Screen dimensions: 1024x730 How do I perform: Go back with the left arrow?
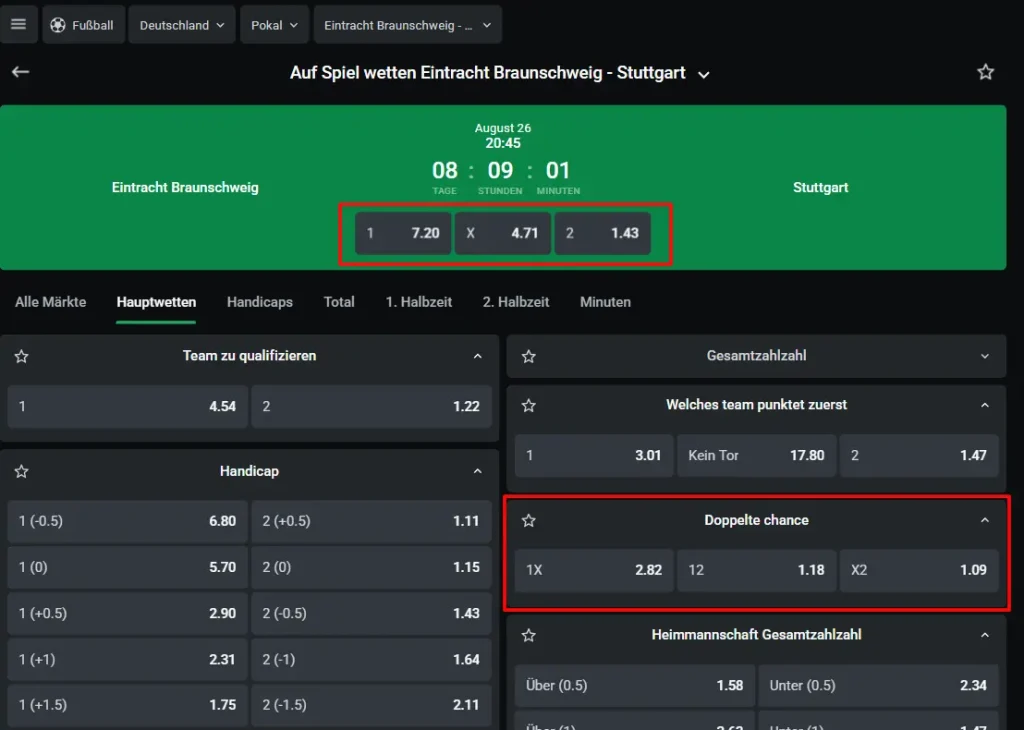pyautogui.click(x=20, y=72)
